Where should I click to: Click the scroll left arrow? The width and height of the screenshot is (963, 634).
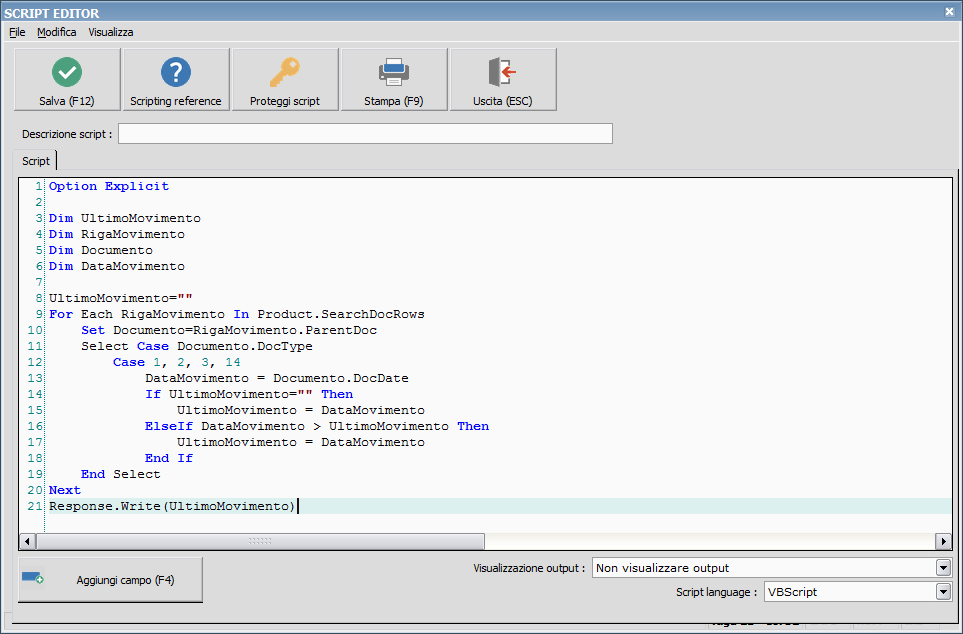click(27, 541)
